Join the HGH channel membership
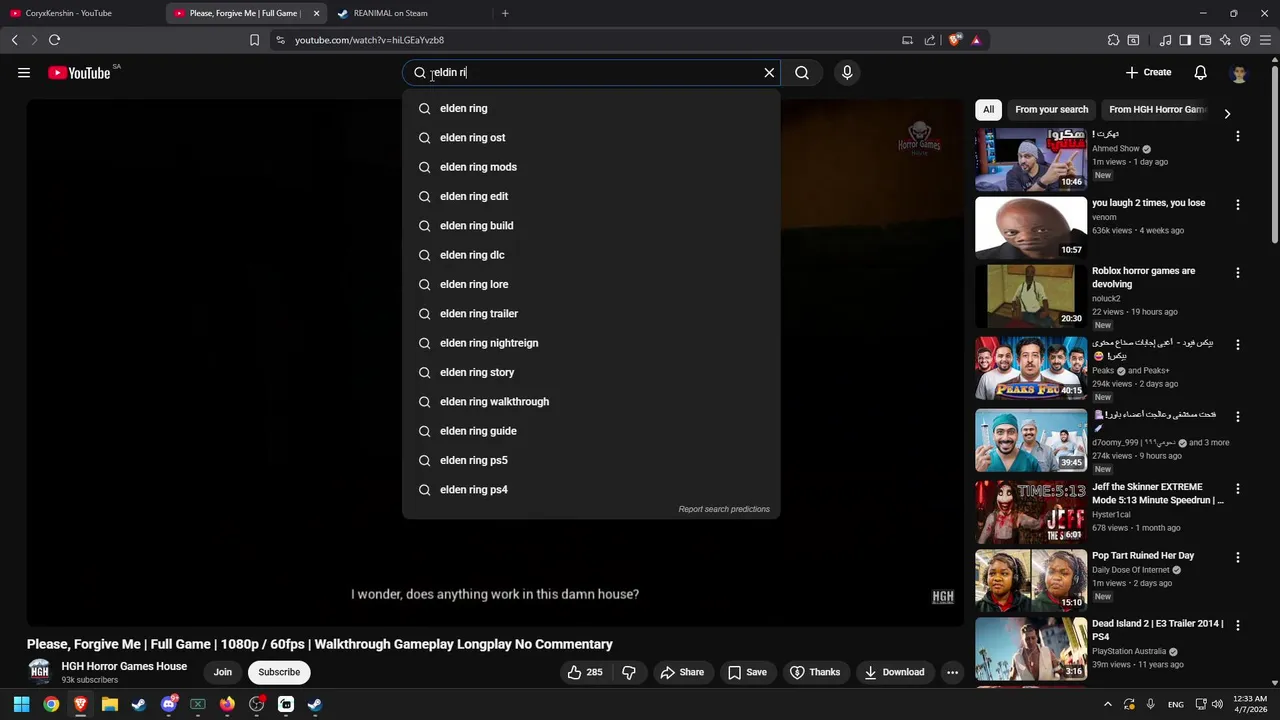 click(222, 672)
